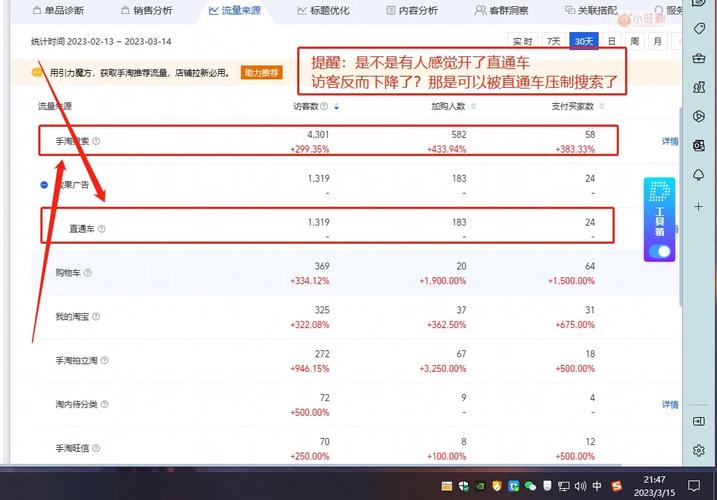Open the briefcase toolbox icon in sidebar
Image resolution: width=717 pixels, height=500 pixels.
(699, 58)
